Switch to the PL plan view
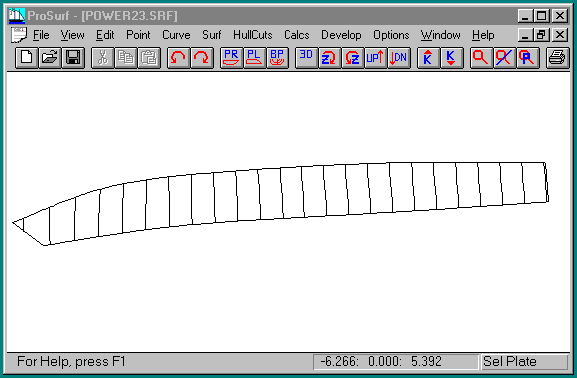Image resolution: width=577 pixels, height=379 pixels. (254, 58)
